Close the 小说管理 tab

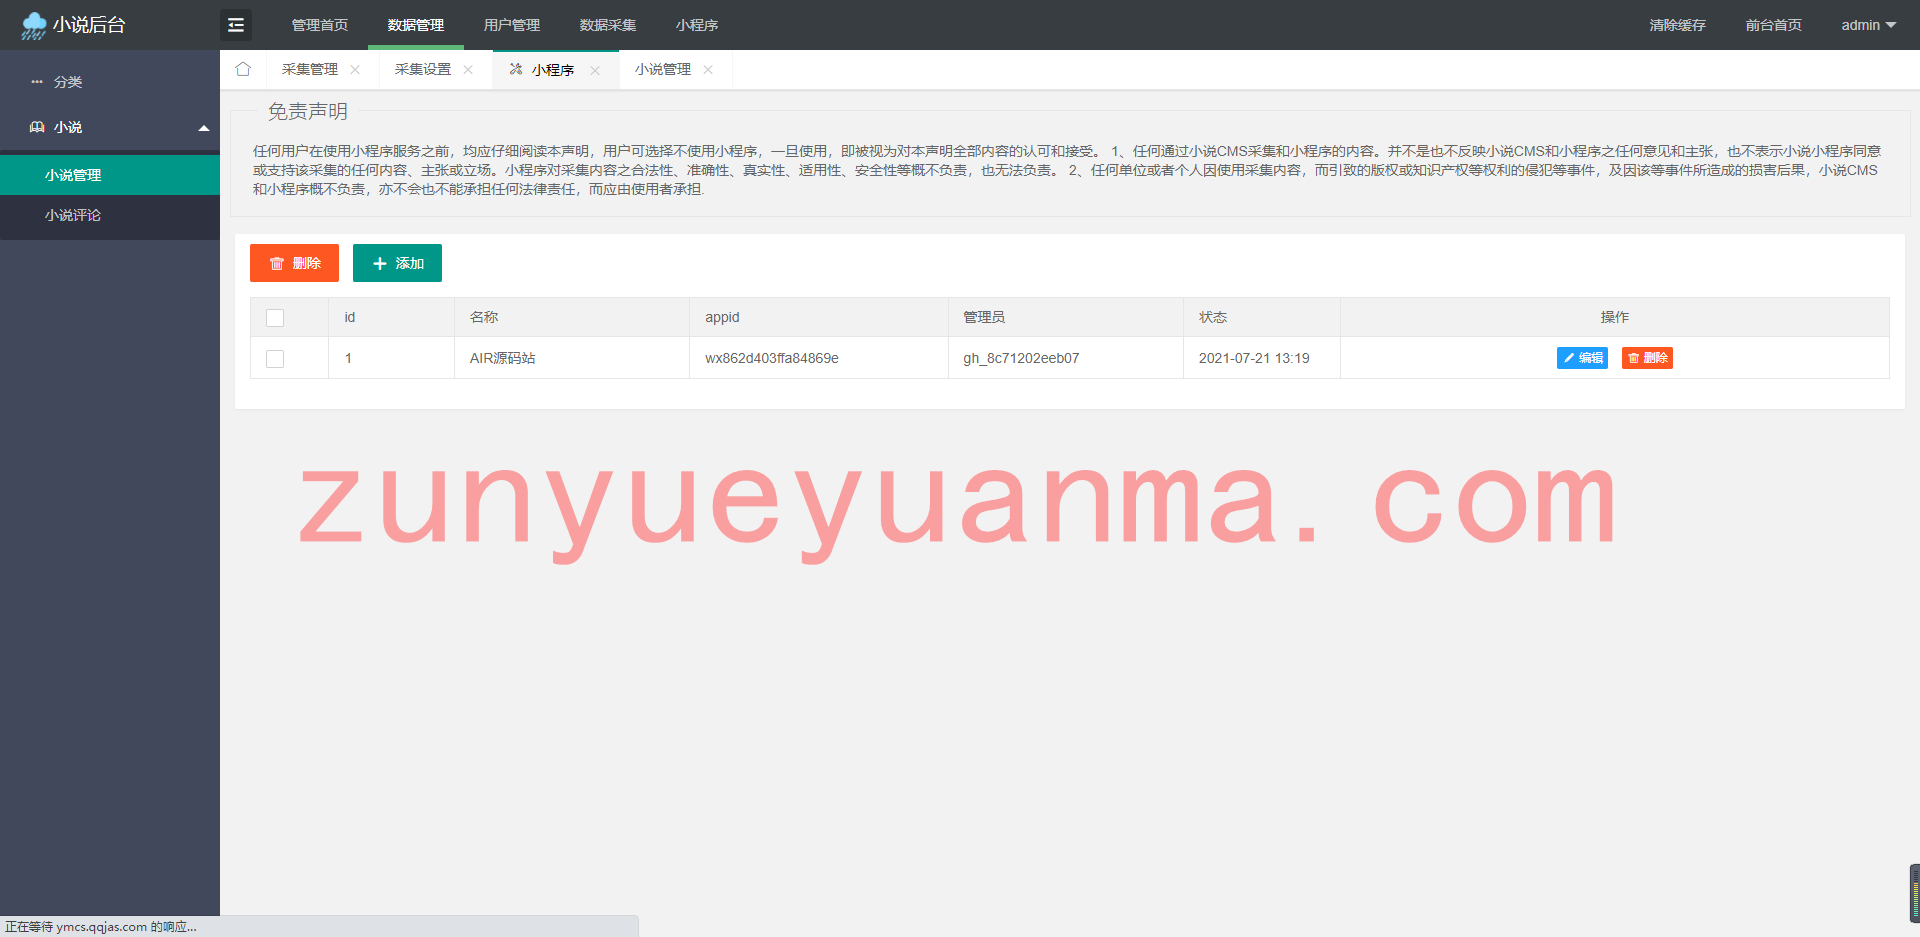[x=708, y=70]
